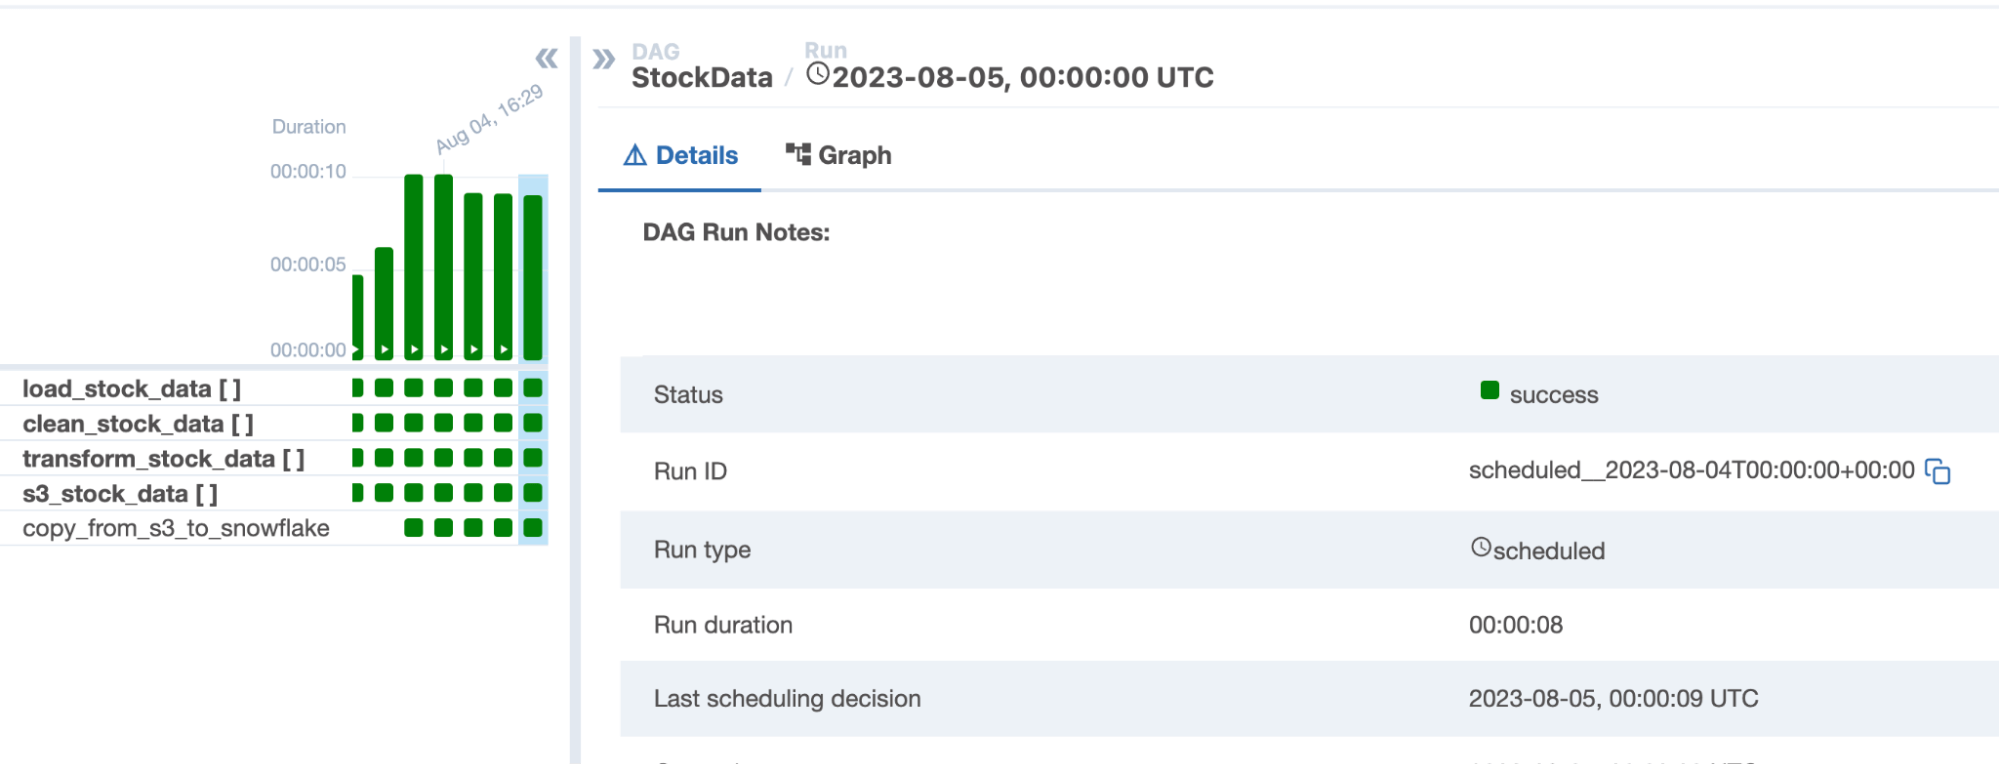Expand the s3_stock_data task group
This screenshot has width=1999, height=765.
click(x=119, y=494)
